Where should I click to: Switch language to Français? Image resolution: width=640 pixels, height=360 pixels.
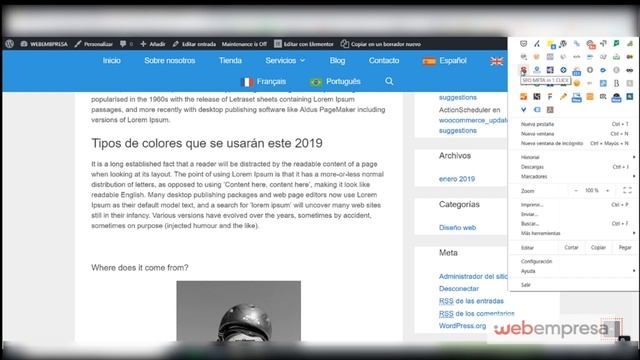[x=264, y=82]
